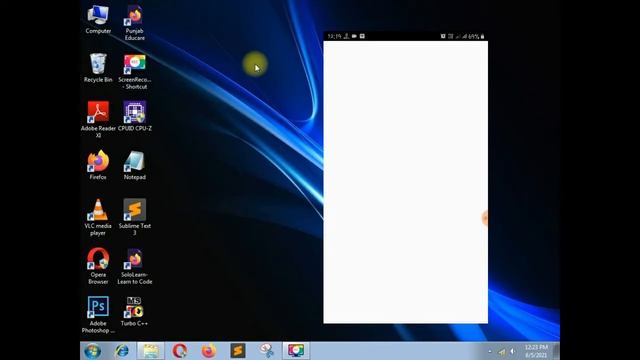Image resolution: width=640 pixels, height=360 pixels.
Task: Click the Show desktop button
Action: tap(556, 351)
